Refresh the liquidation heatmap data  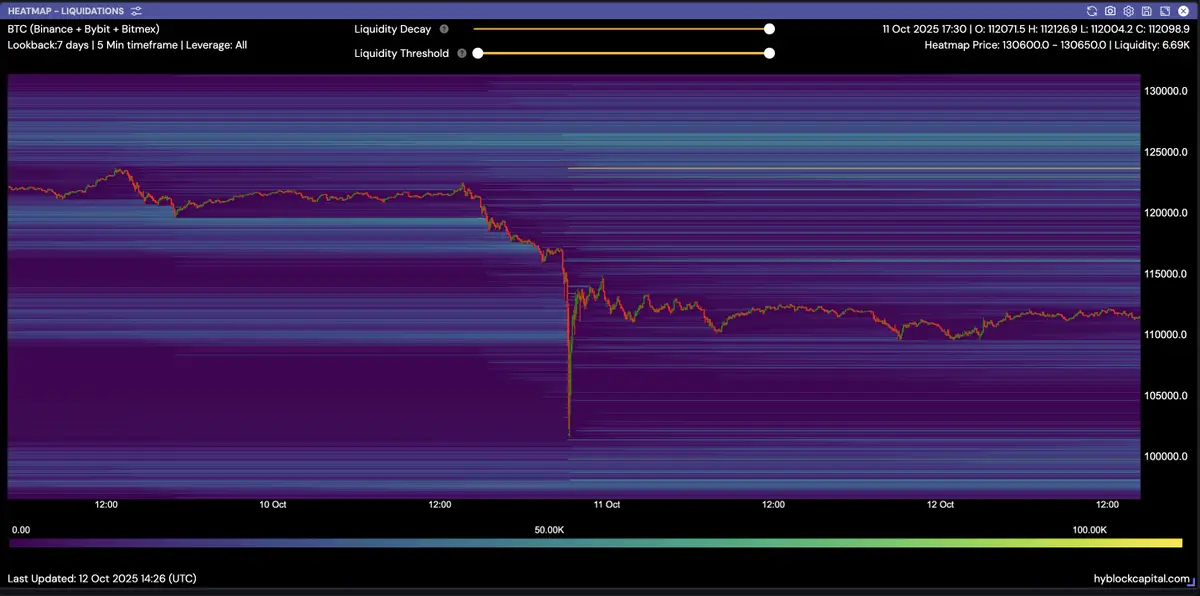click(x=1092, y=10)
